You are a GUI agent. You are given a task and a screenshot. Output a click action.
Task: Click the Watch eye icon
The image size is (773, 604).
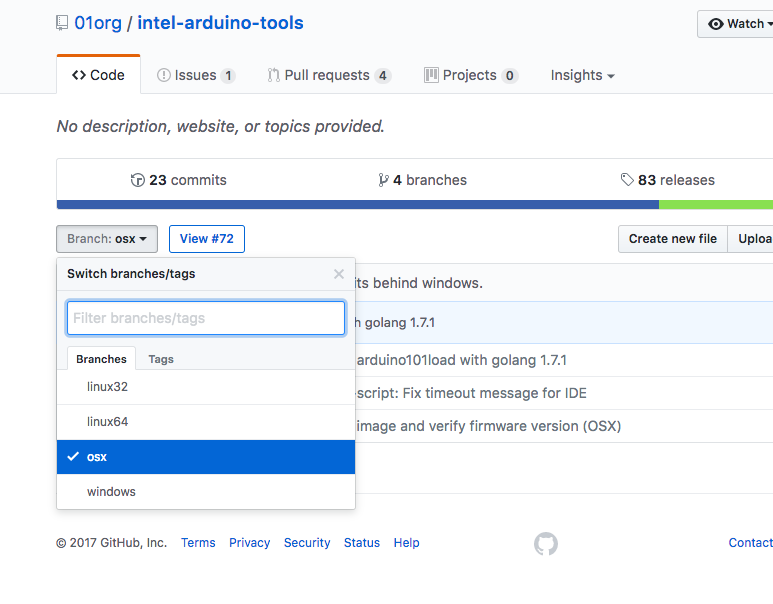pos(716,24)
